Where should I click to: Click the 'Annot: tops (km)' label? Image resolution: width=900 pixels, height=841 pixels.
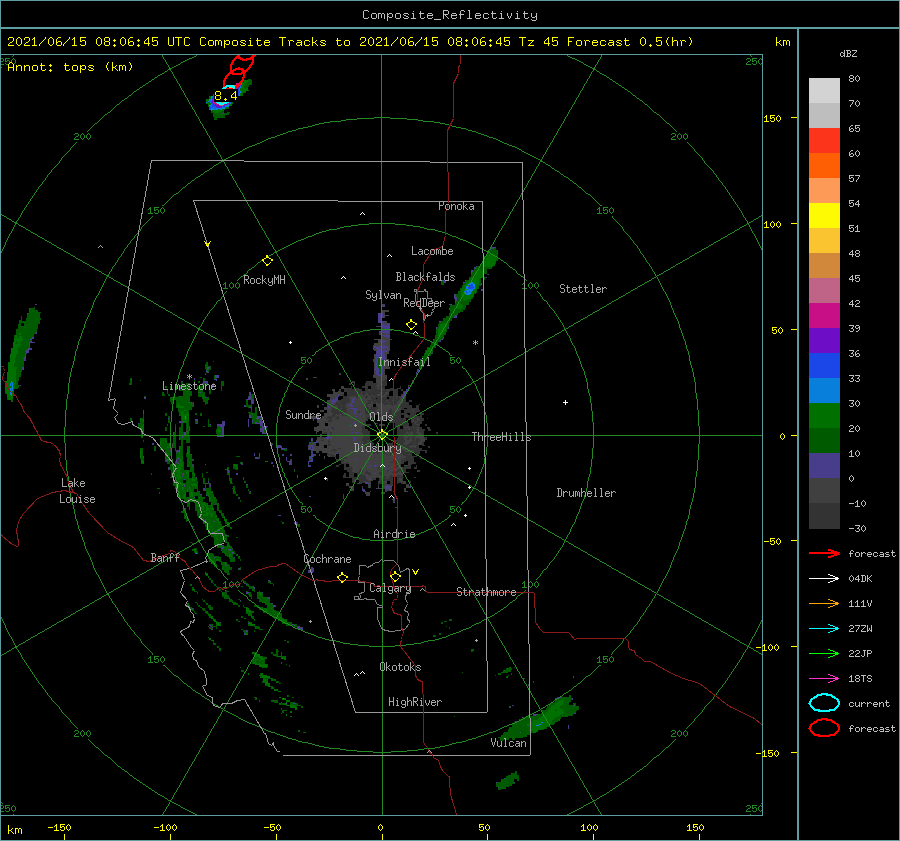pos(70,67)
